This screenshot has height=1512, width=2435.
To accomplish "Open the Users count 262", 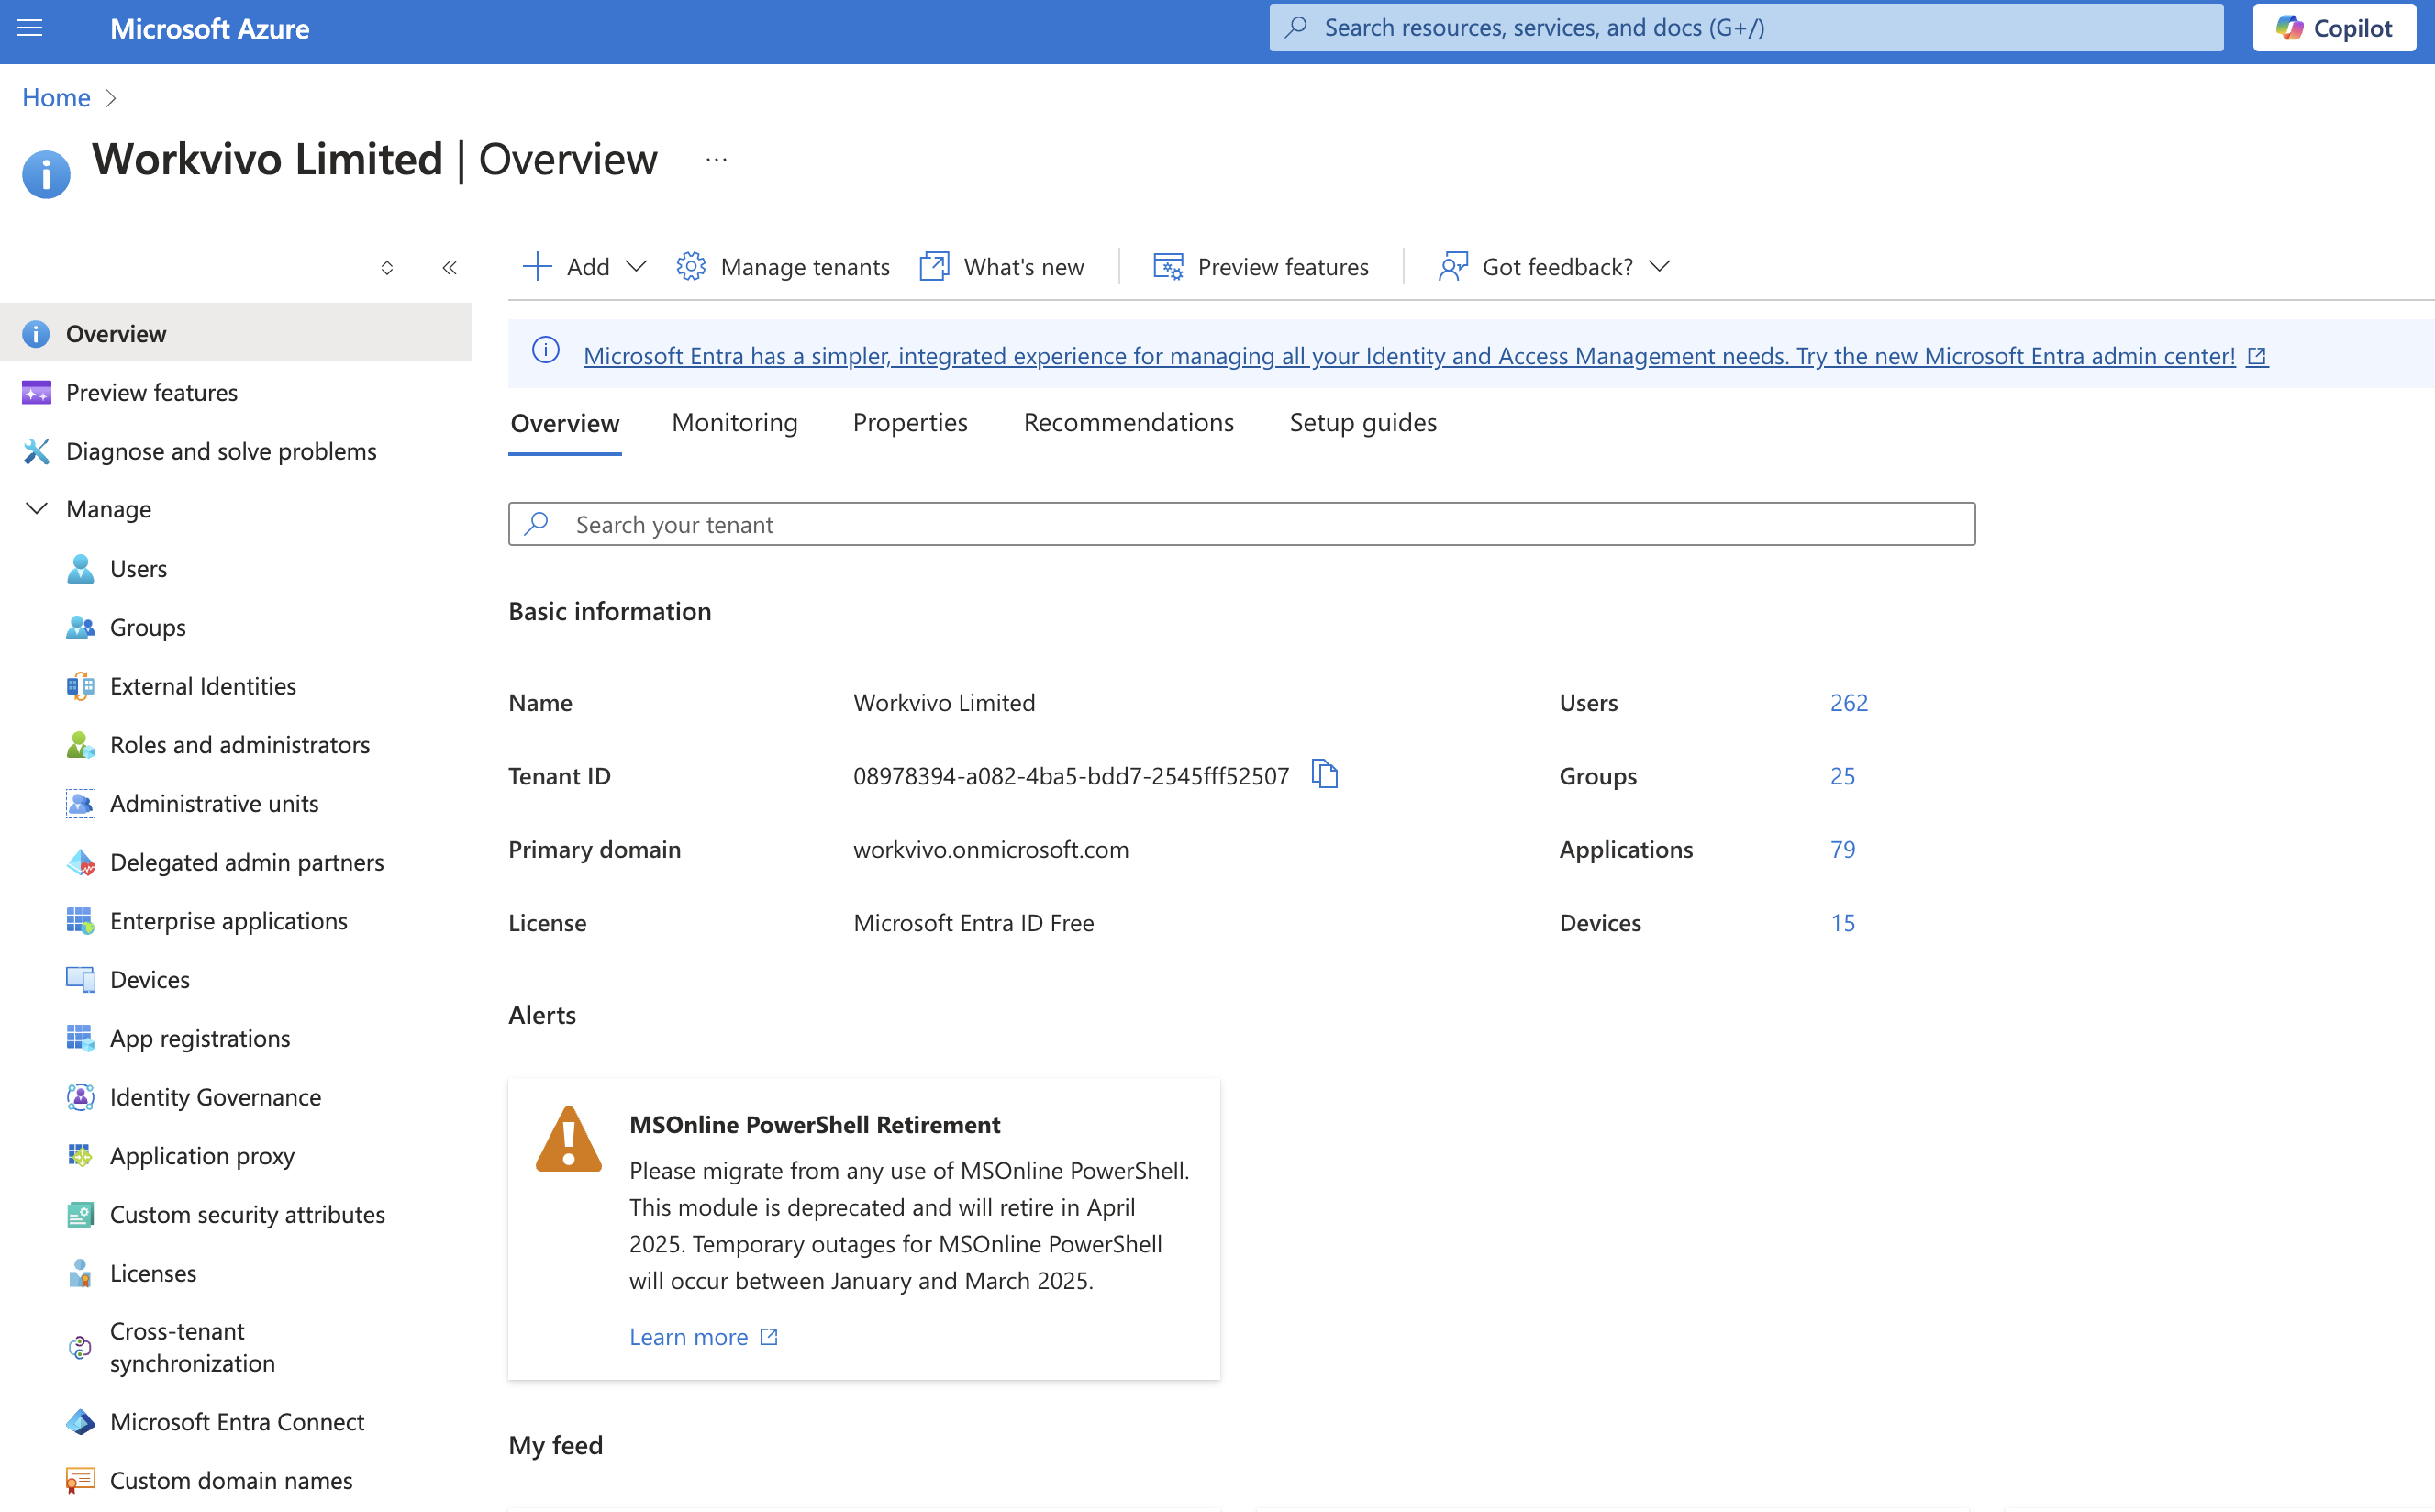I will tap(1849, 702).
